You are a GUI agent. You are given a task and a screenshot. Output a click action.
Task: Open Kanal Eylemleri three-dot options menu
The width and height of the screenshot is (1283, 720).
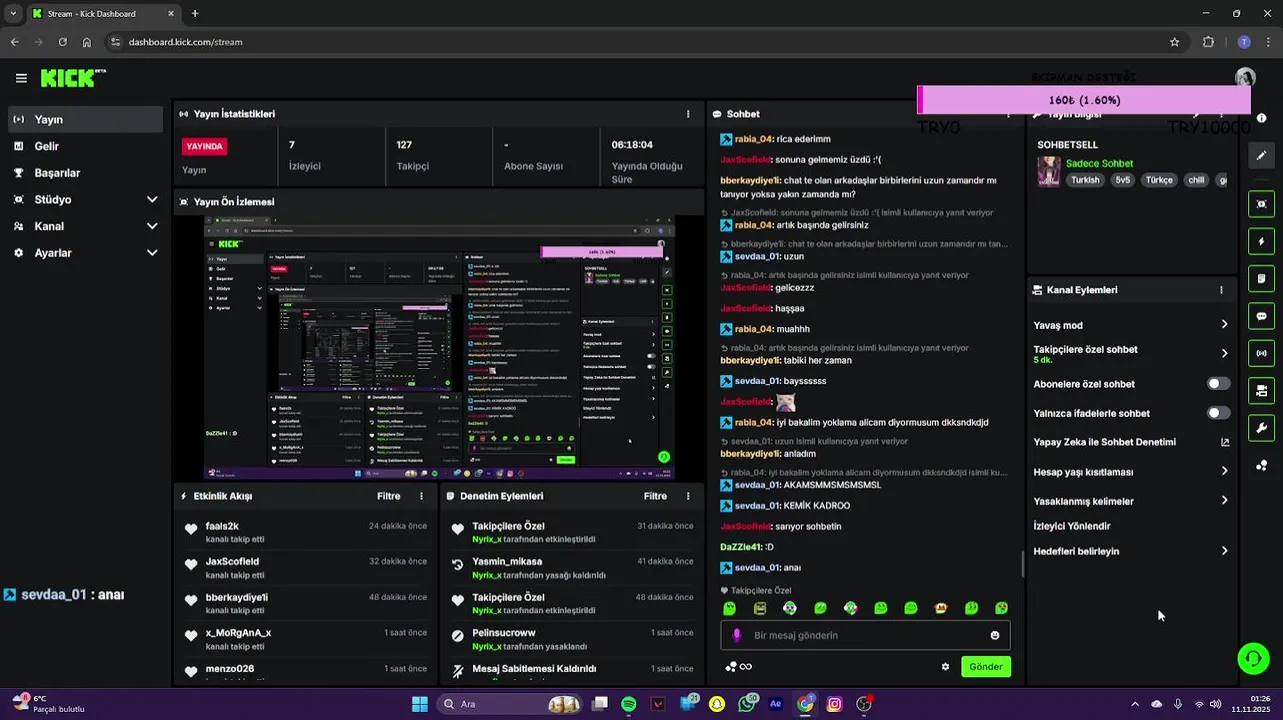pos(1221,290)
